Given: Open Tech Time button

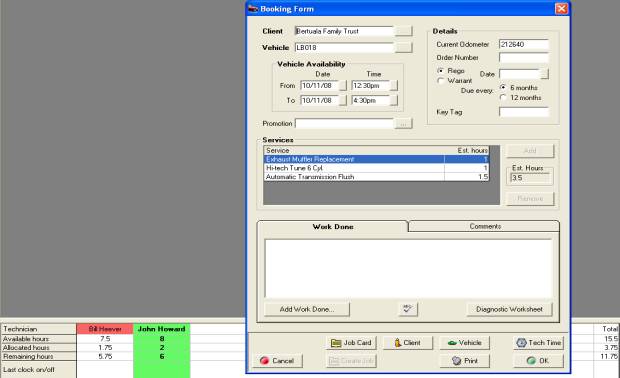Looking at the screenshot, I should click(539, 343).
